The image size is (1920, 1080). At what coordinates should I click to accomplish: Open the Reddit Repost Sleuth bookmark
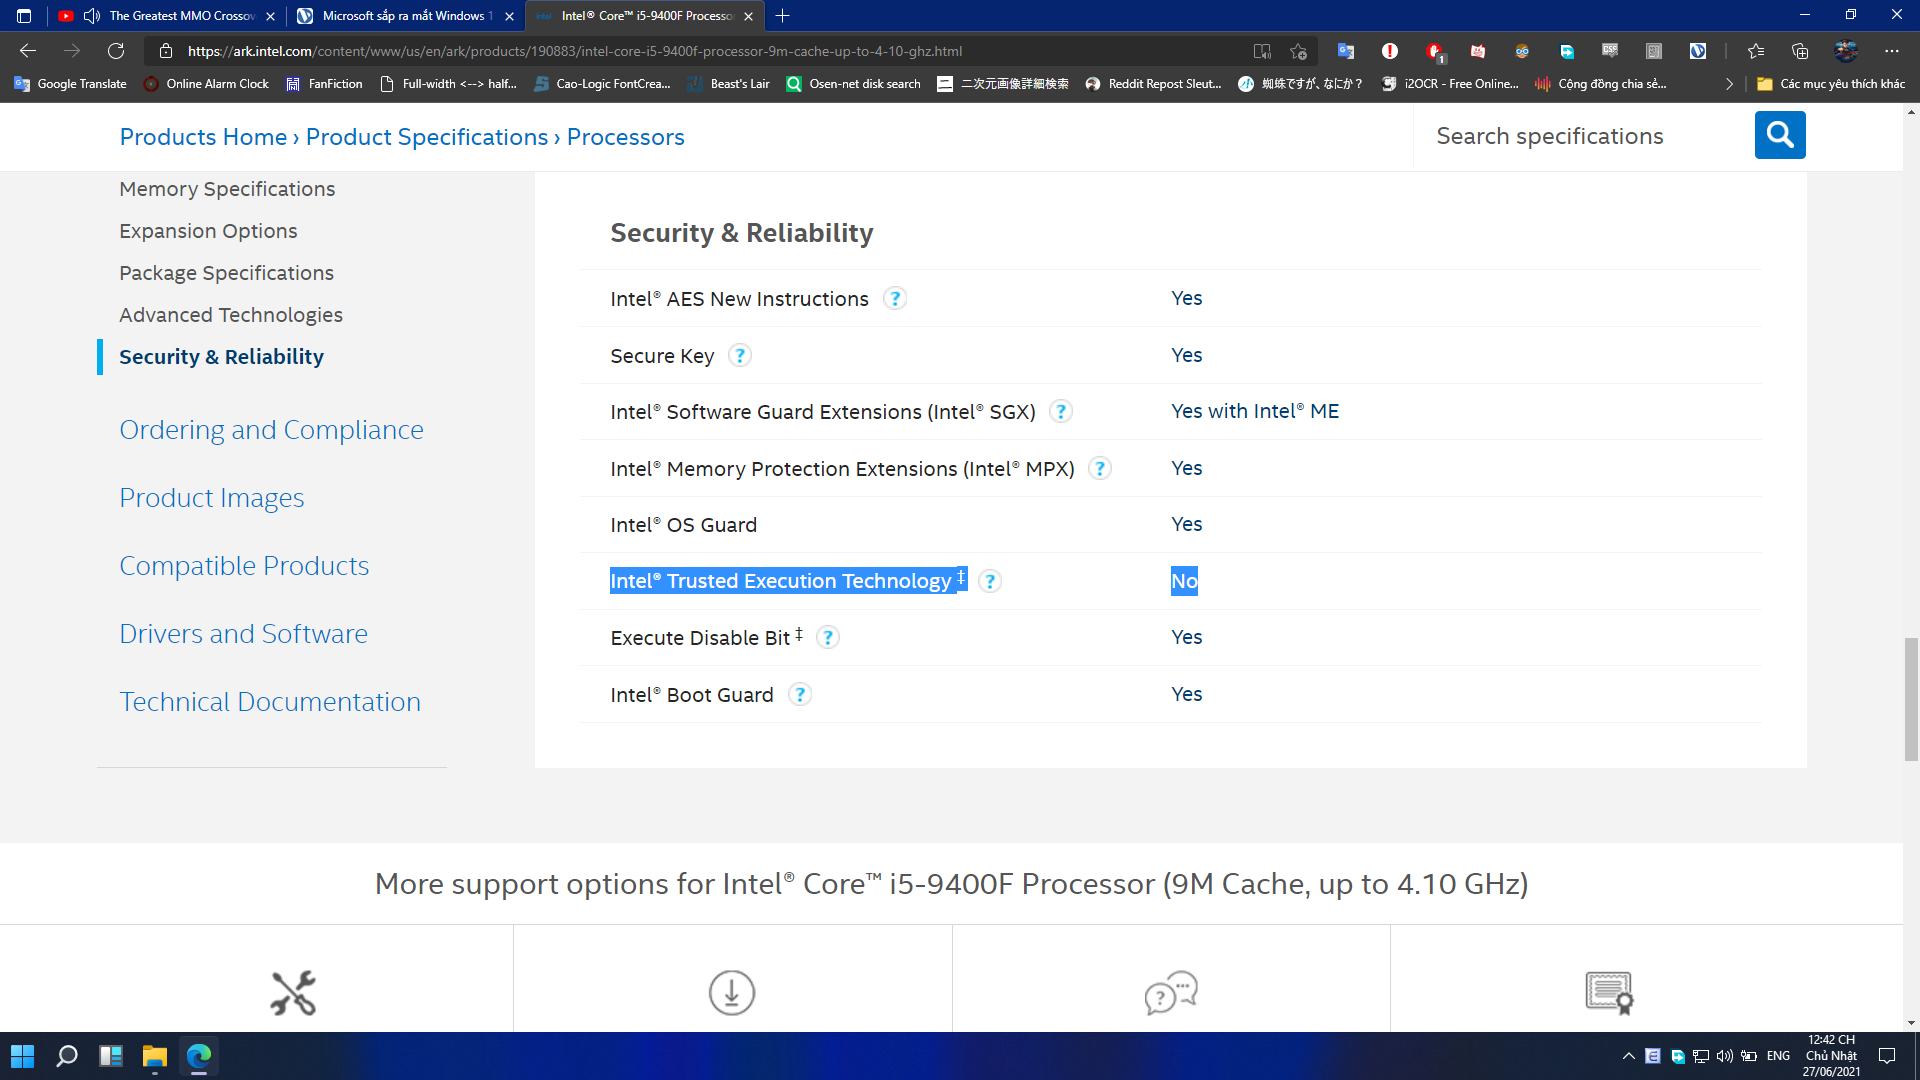(1153, 84)
